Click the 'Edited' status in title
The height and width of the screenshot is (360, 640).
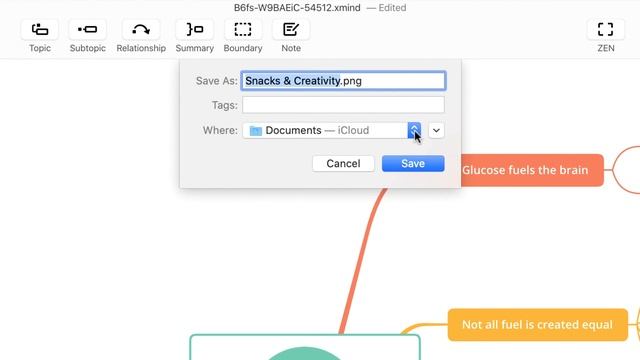pyautogui.click(x=392, y=8)
